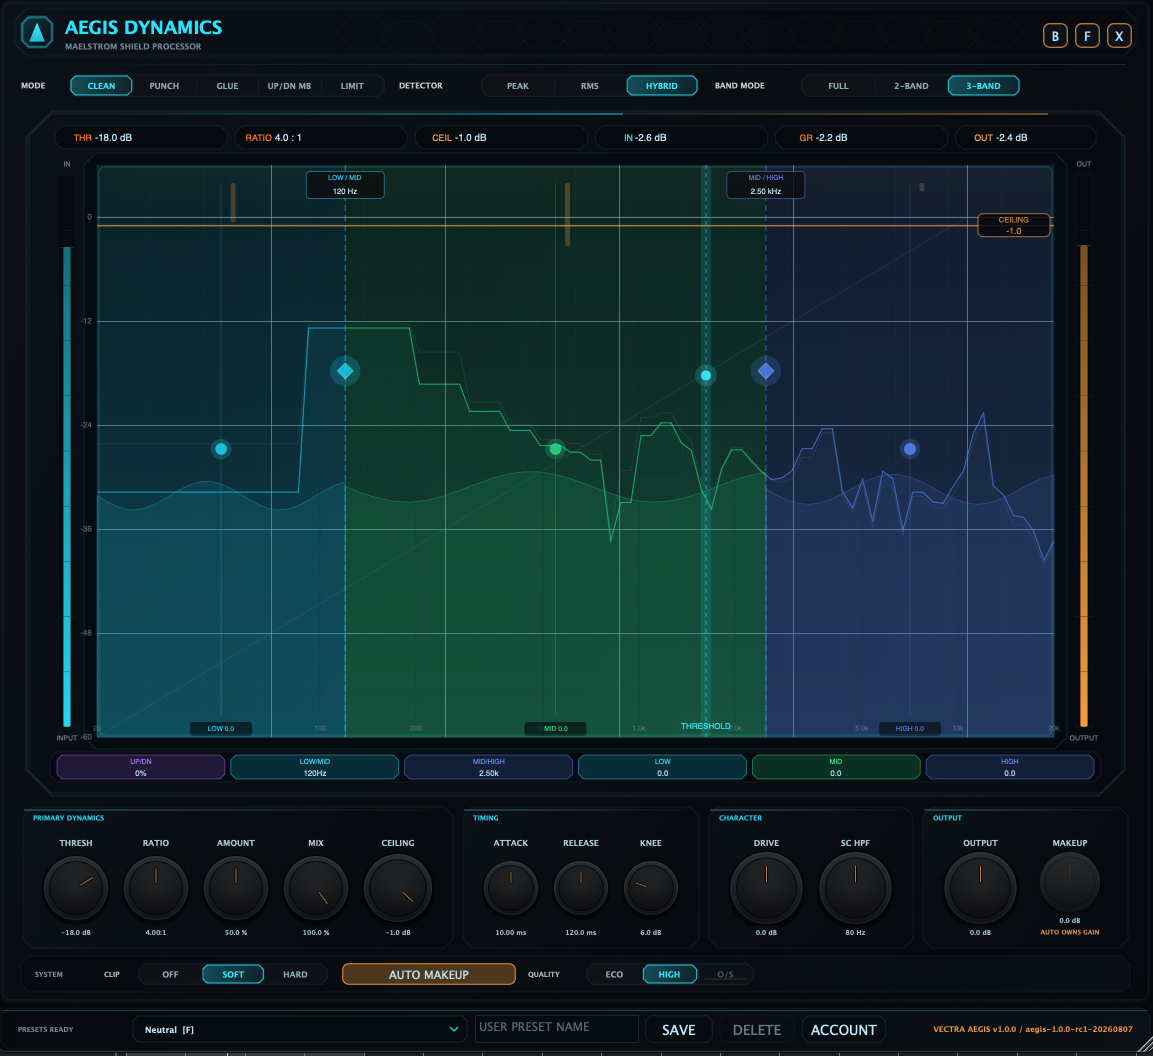Set quality to ECO
The height and width of the screenshot is (1056, 1153).
point(614,974)
